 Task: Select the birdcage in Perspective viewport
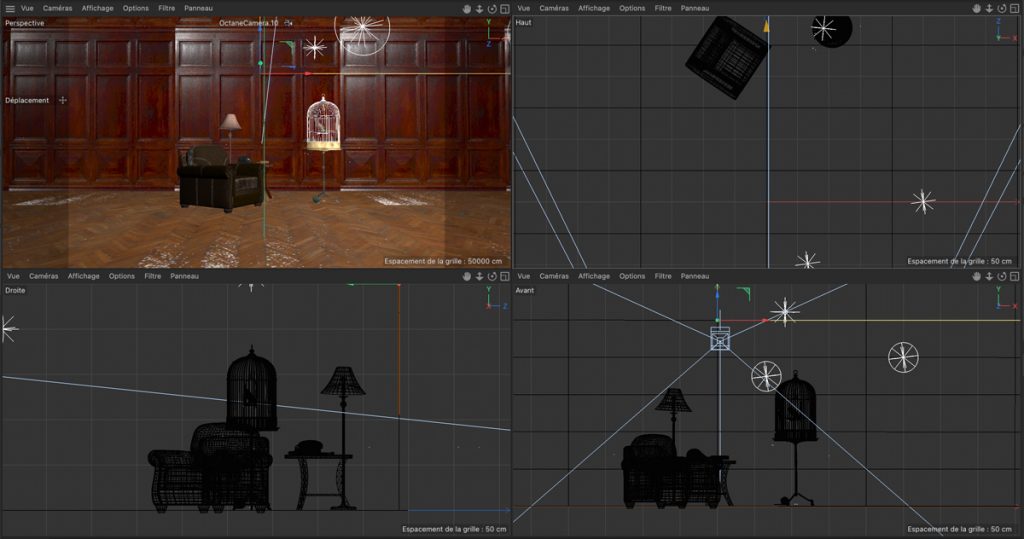click(323, 123)
